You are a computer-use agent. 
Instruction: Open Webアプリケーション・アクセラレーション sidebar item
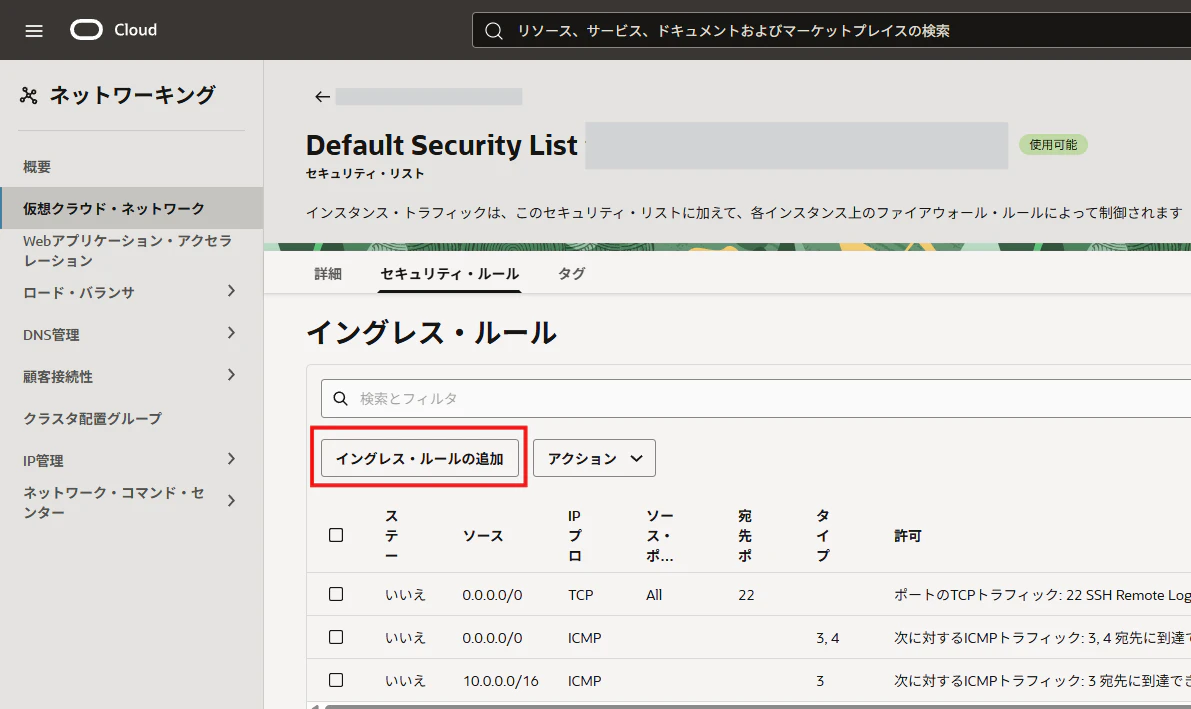coord(127,250)
